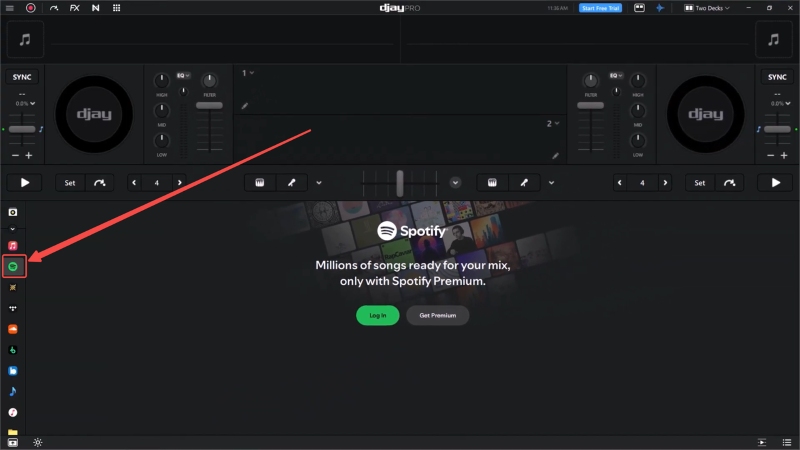Open the two-panel layout icon beside Start Free Trial
Viewport: 800px width, 450px height.
639,8
